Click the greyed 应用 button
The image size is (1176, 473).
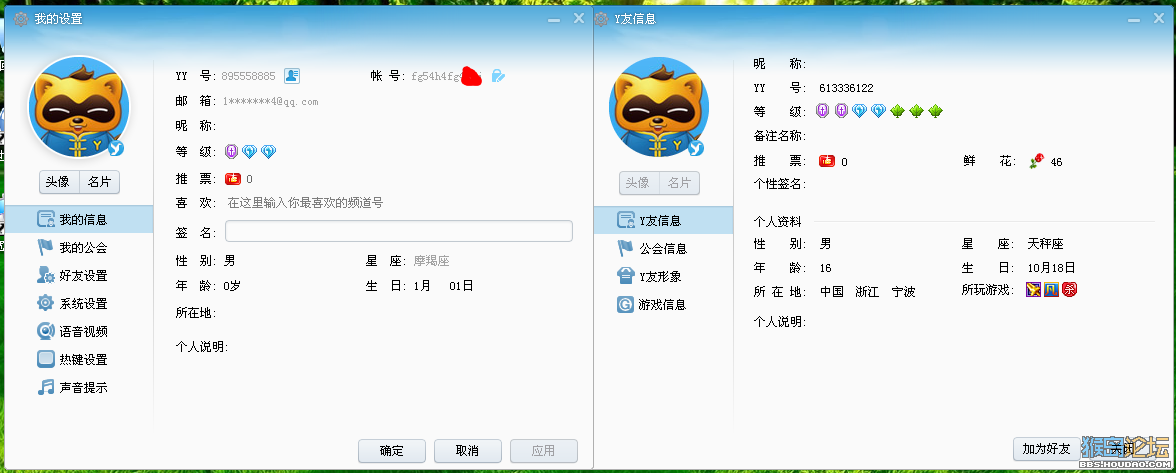click(x=544, y=451)
